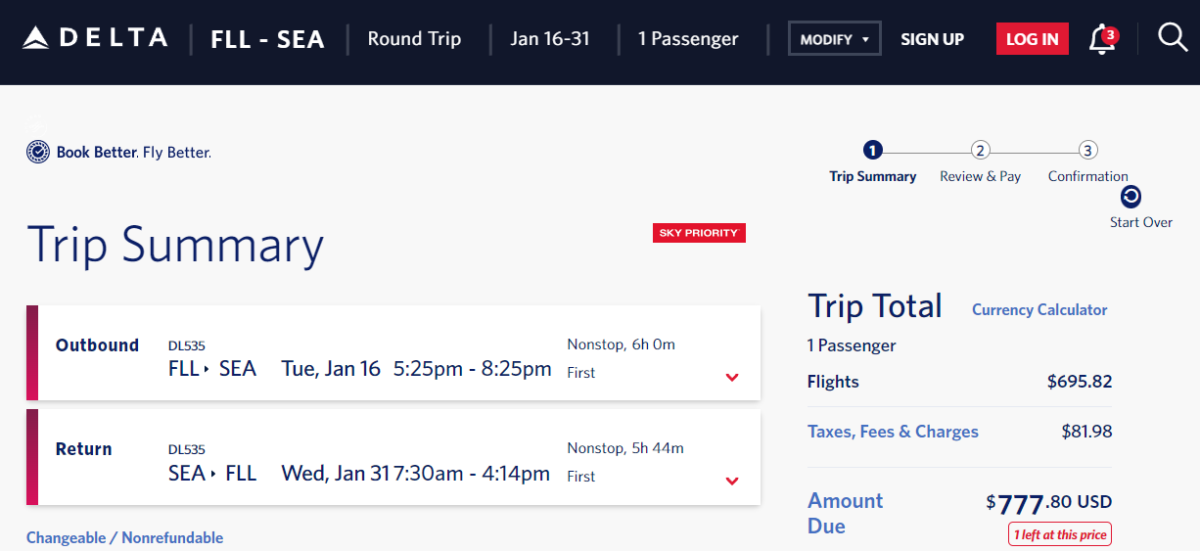Click the Delta logo in header
Image resolution: width=1200 pixels, height=551 pixels.
coord(95,39)
